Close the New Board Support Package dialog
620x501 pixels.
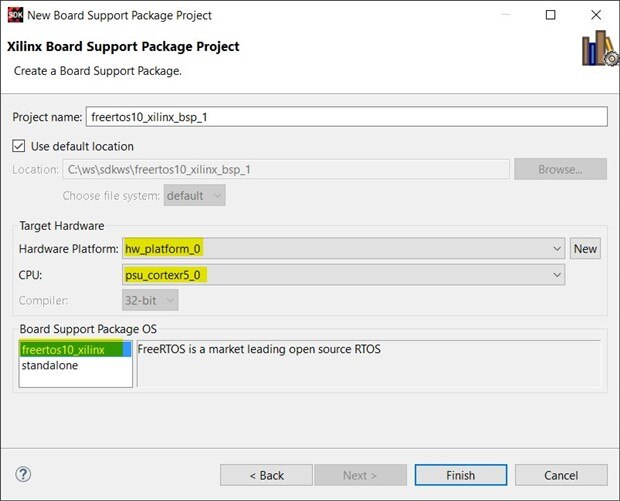[597, 15]
